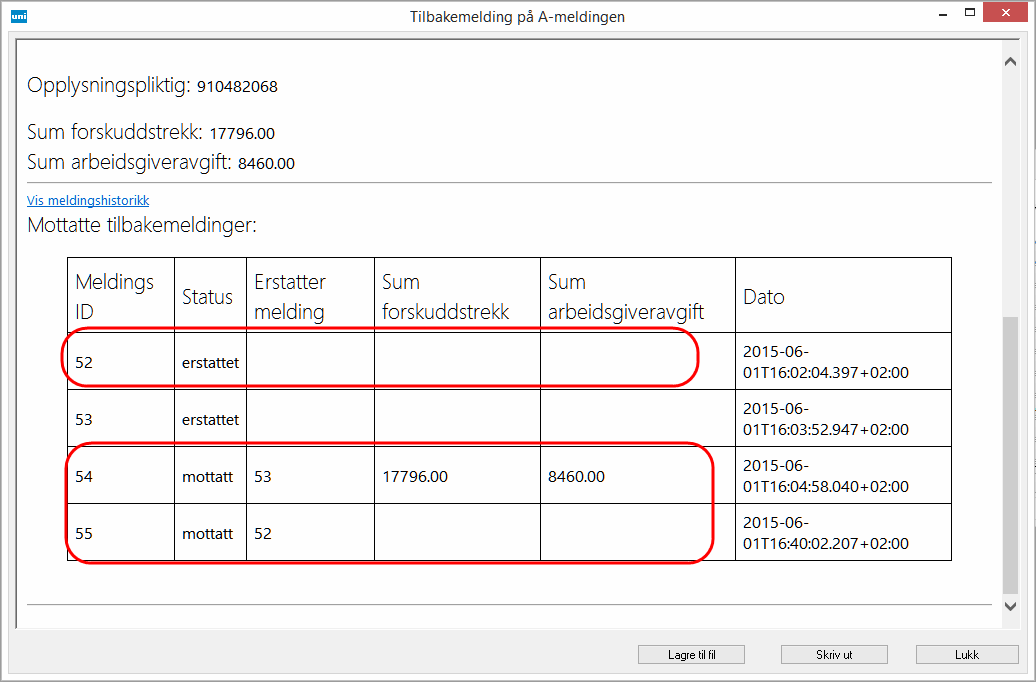Select the 17796.00 cell in the table

click(x=415, y=477)
